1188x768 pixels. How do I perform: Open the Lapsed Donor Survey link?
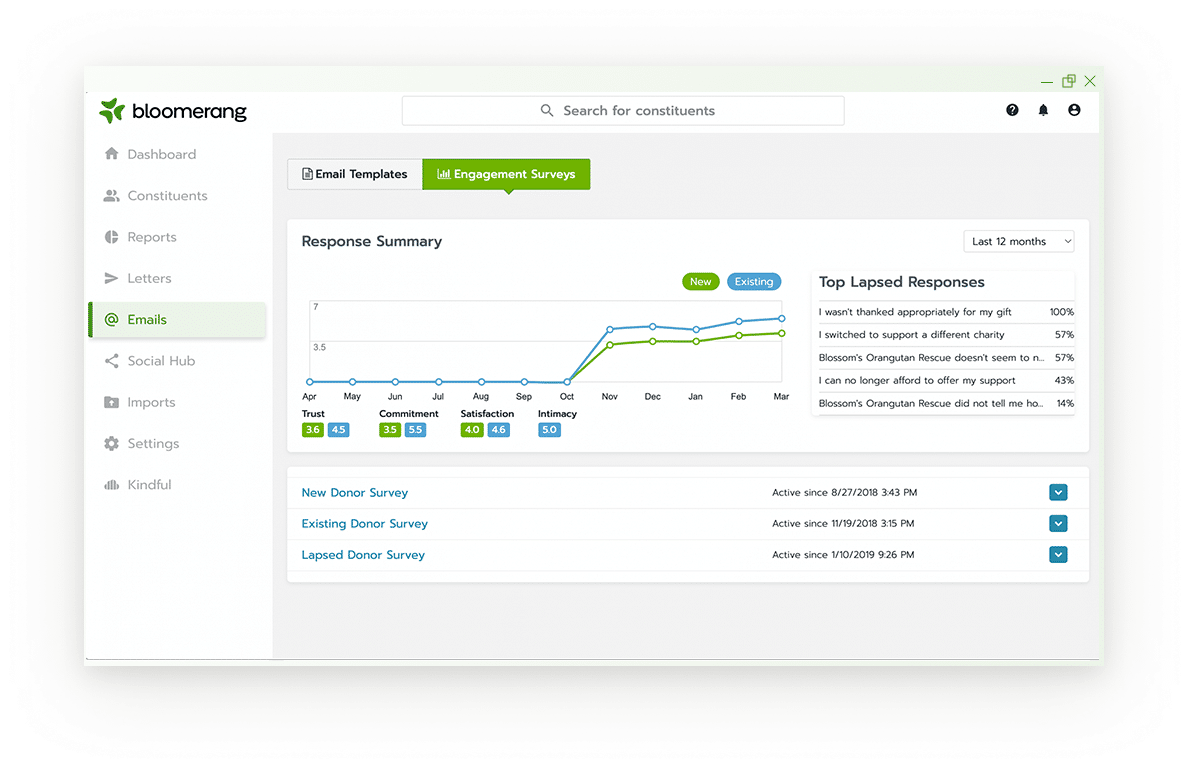point(363,555)
